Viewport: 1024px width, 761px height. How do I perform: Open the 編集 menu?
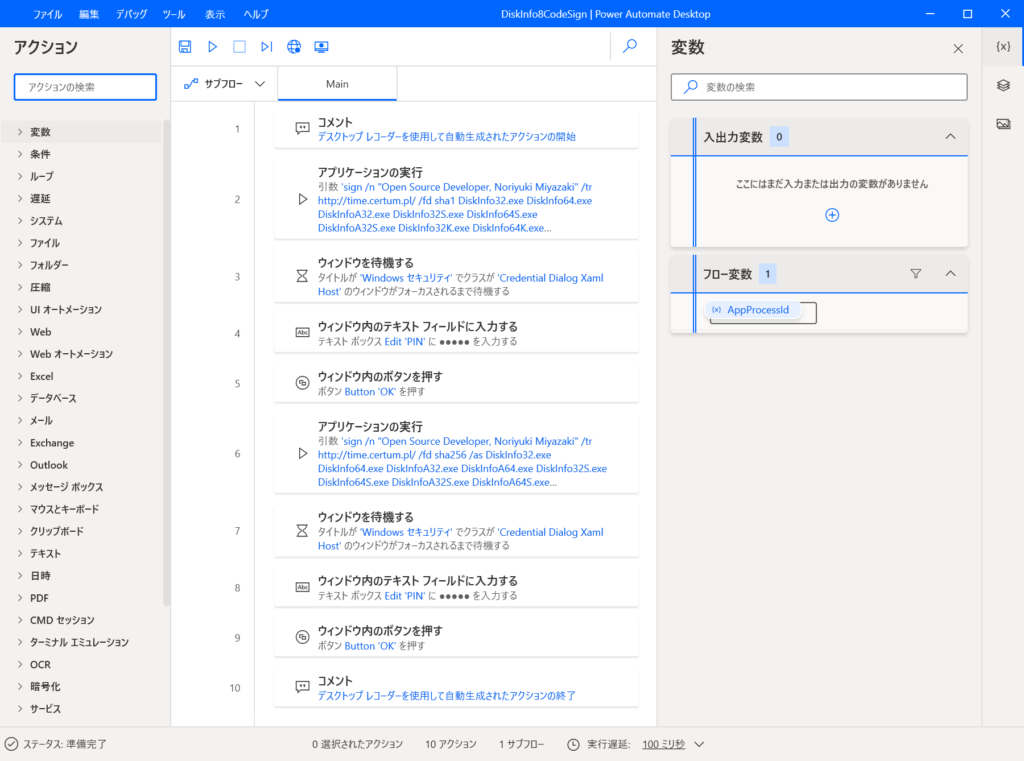point(89,14)
